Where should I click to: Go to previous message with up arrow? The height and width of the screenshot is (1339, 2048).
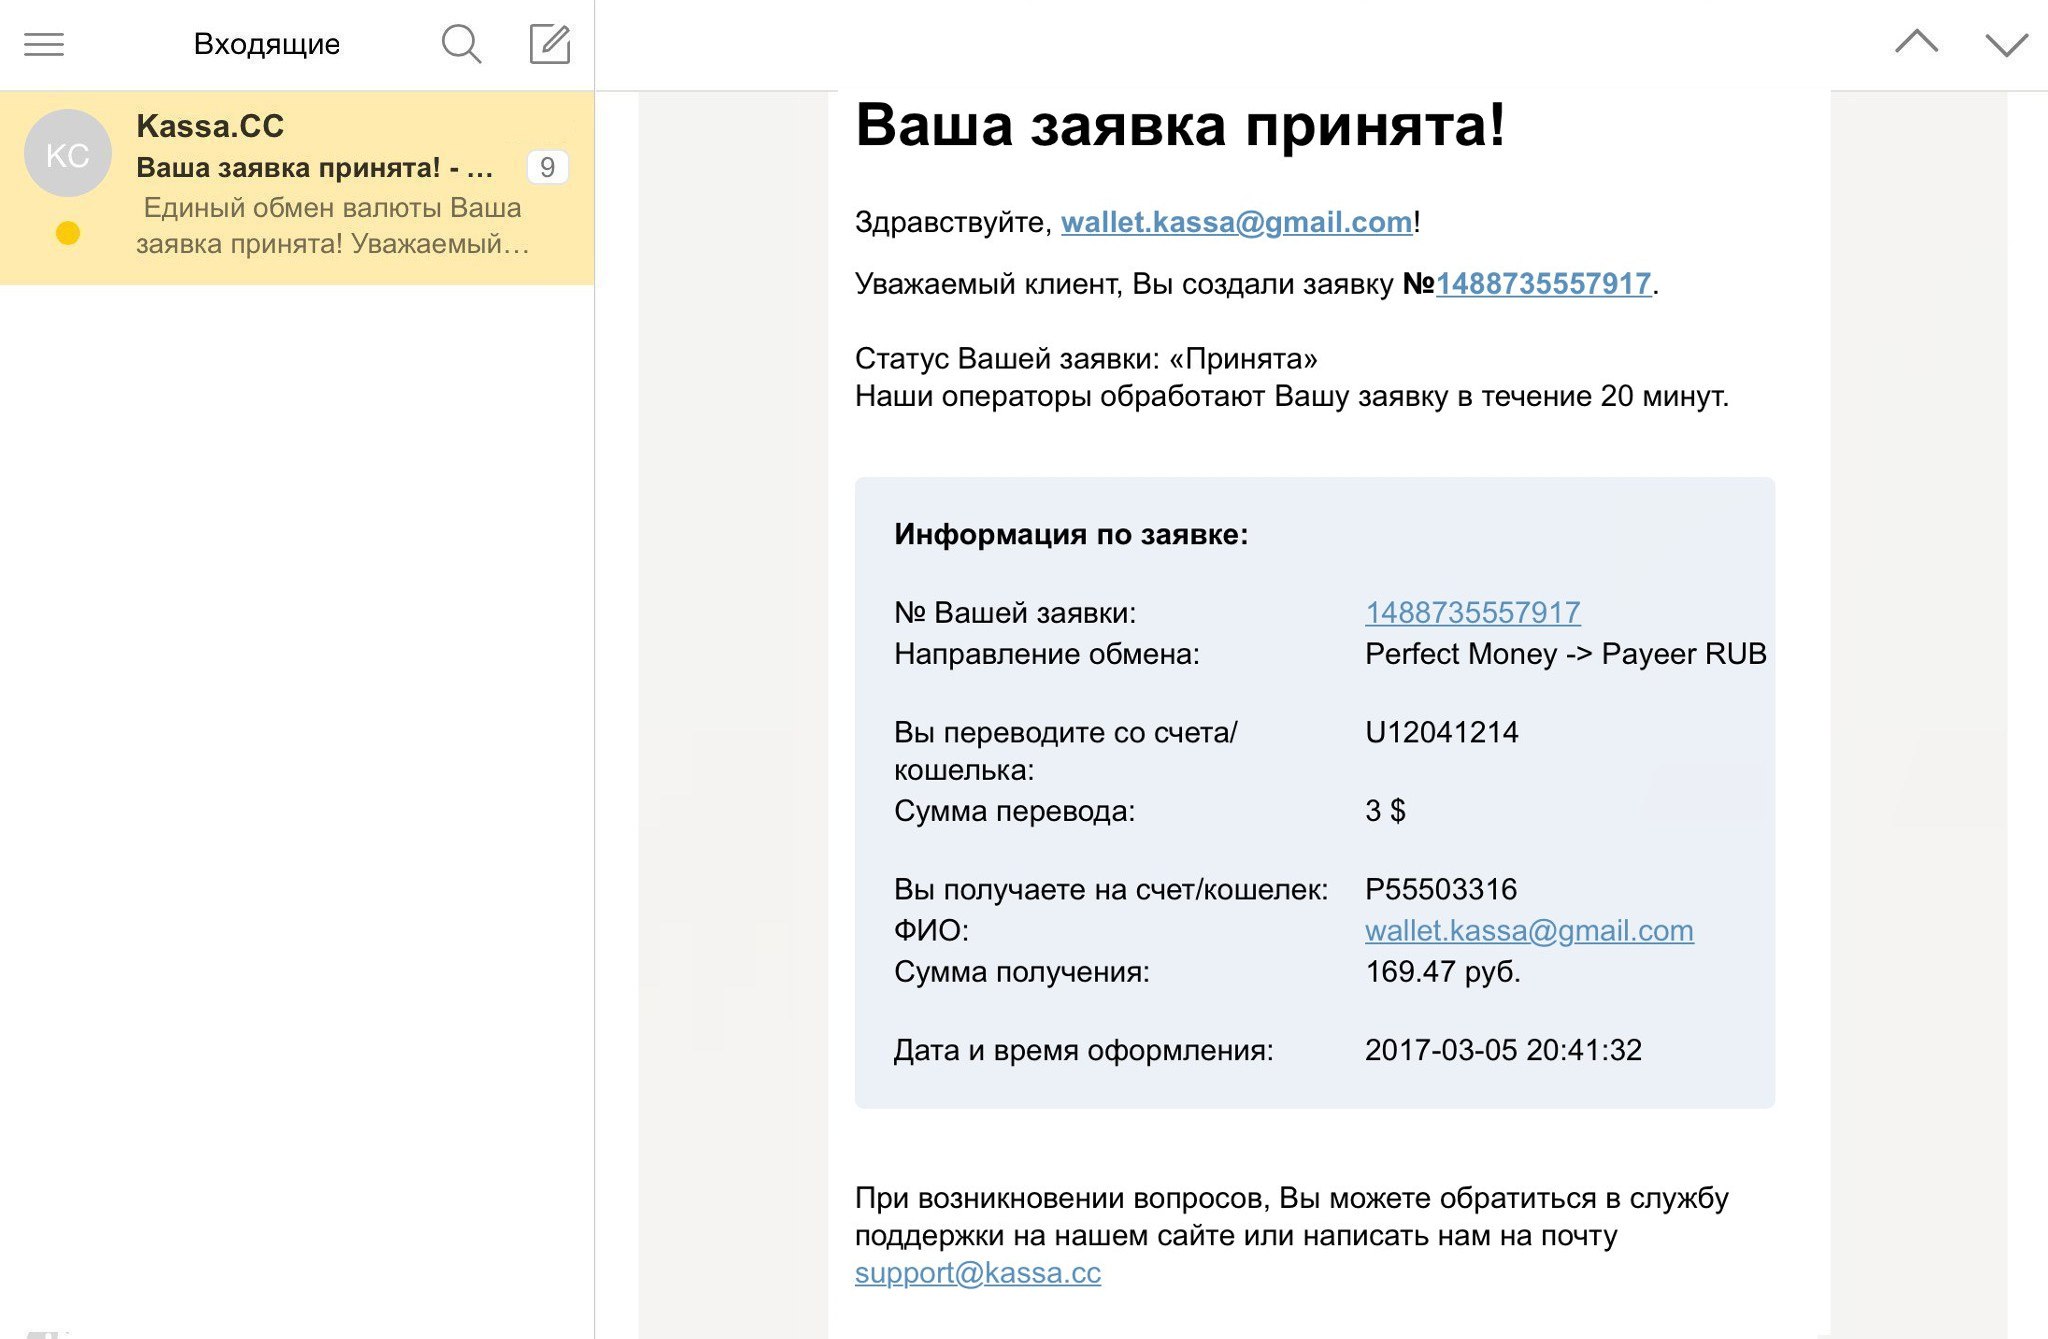coord(1916,43)
